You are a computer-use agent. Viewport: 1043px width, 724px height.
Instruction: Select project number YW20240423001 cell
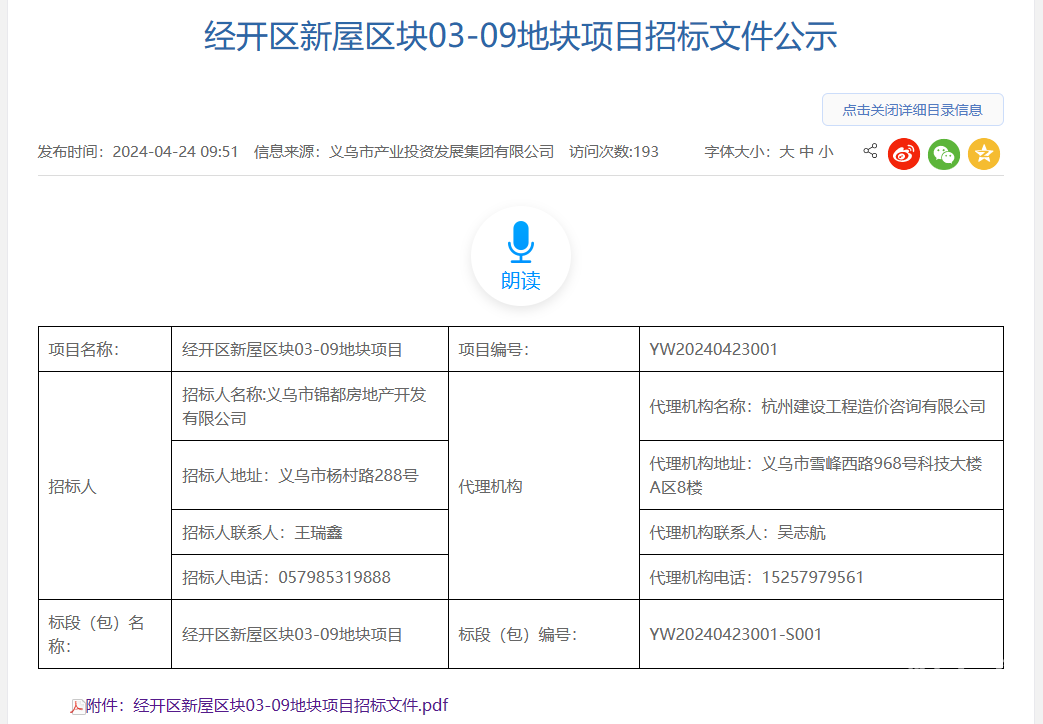click(713, 349)
